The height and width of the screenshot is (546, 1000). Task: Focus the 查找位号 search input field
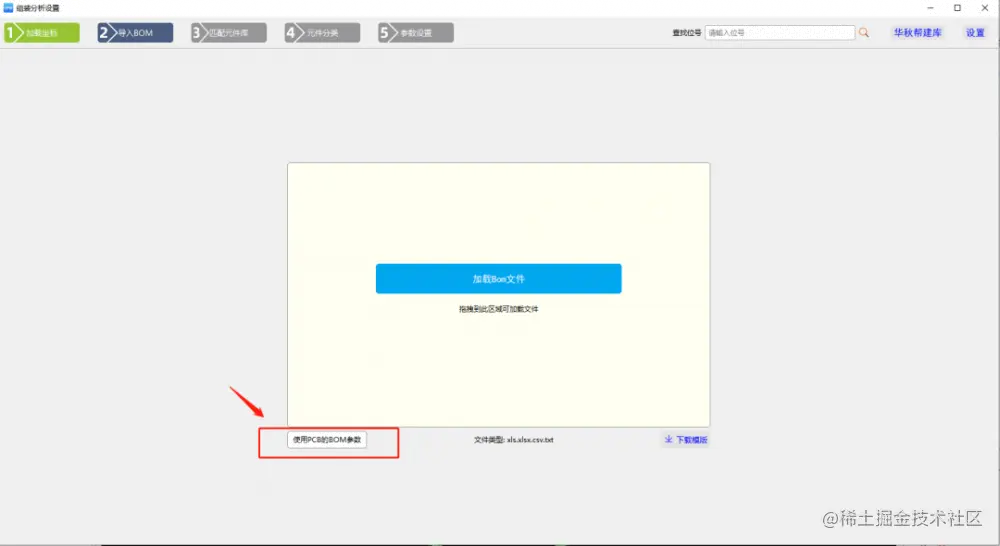[779, 33]
